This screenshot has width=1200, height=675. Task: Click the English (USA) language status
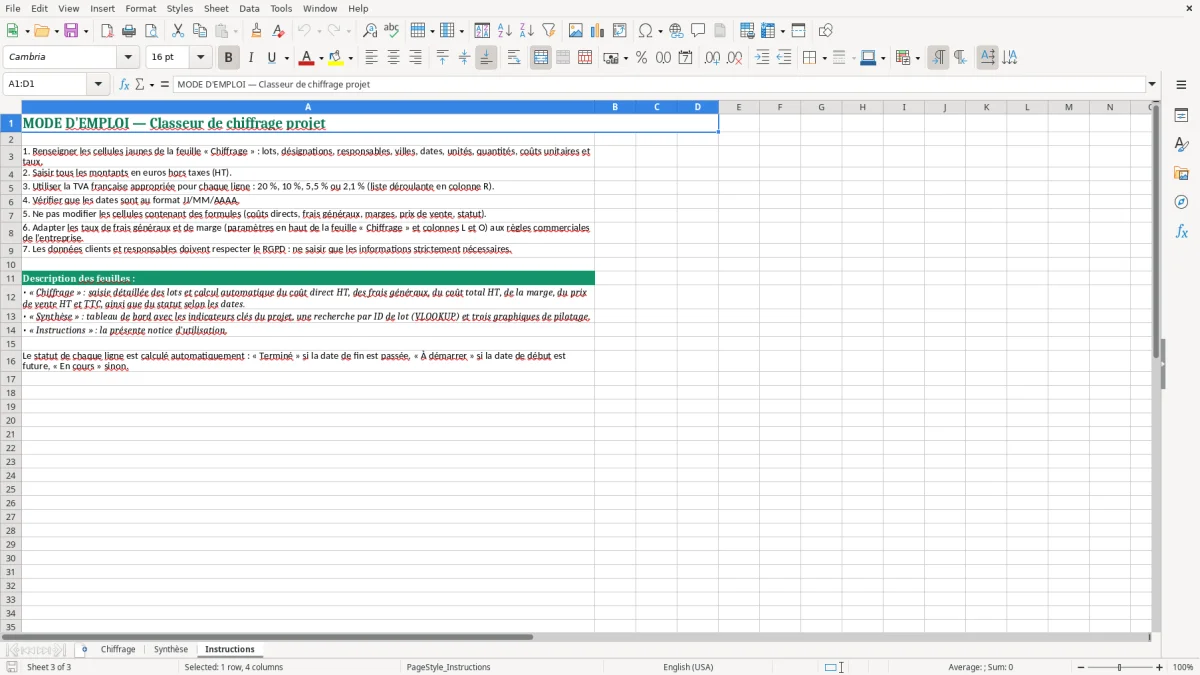pos(688,667)
